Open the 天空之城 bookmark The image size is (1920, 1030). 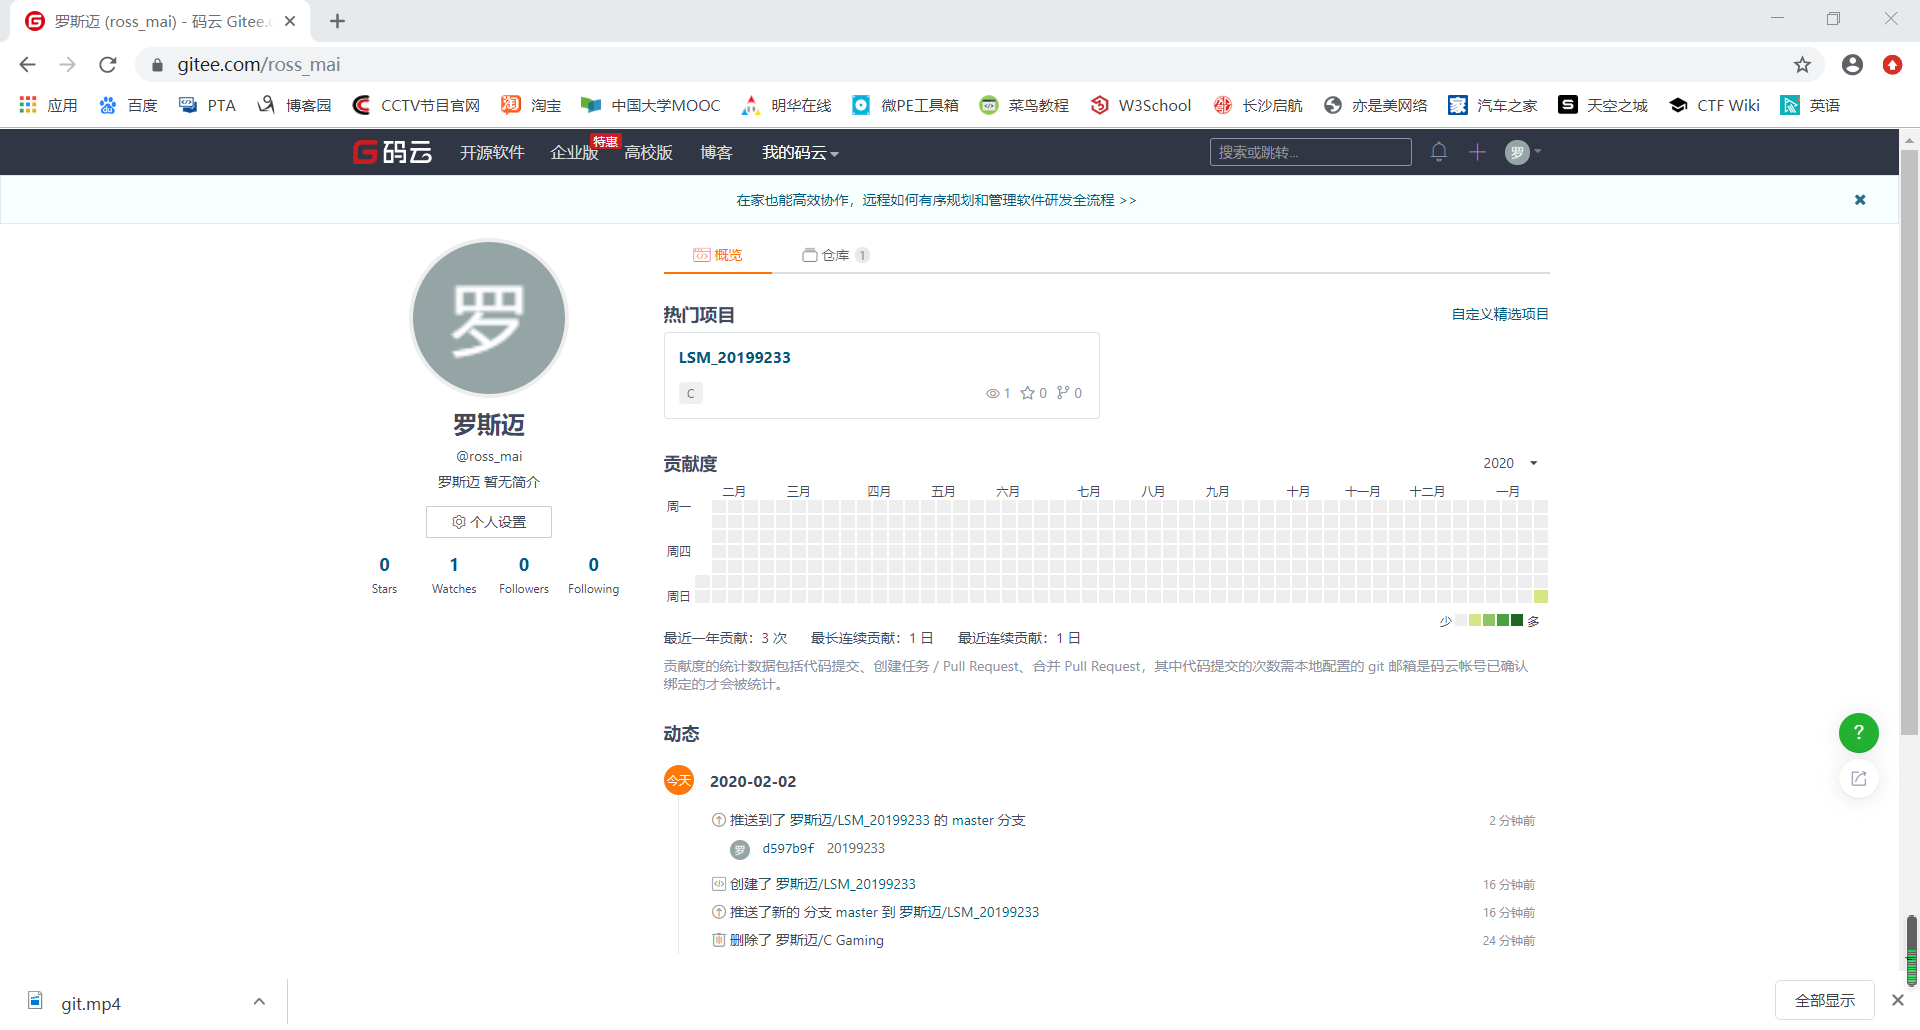click(1603, 105)
